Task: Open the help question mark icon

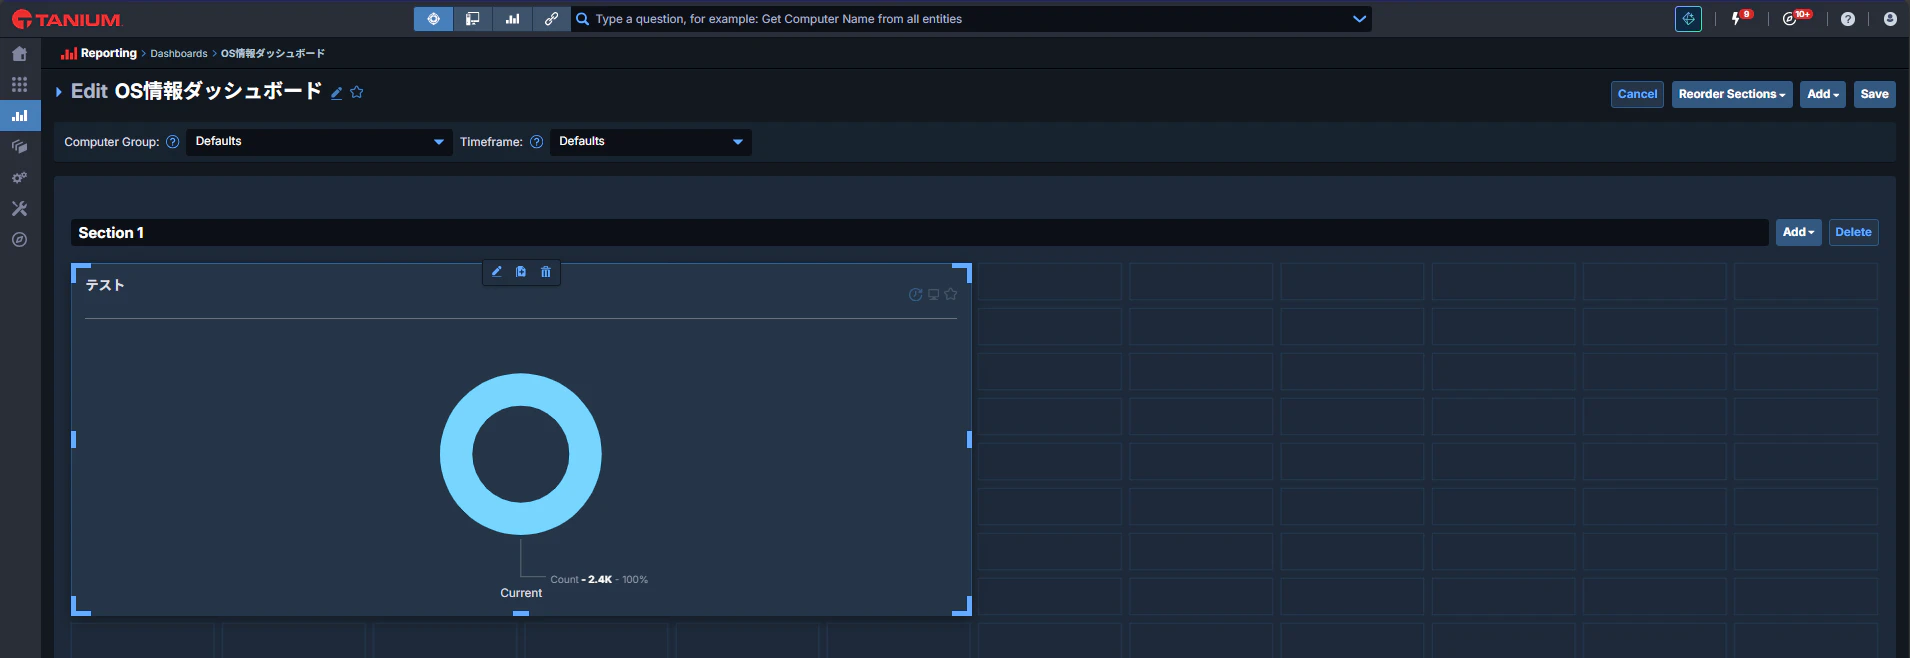Action: [x=1848, y=19]
